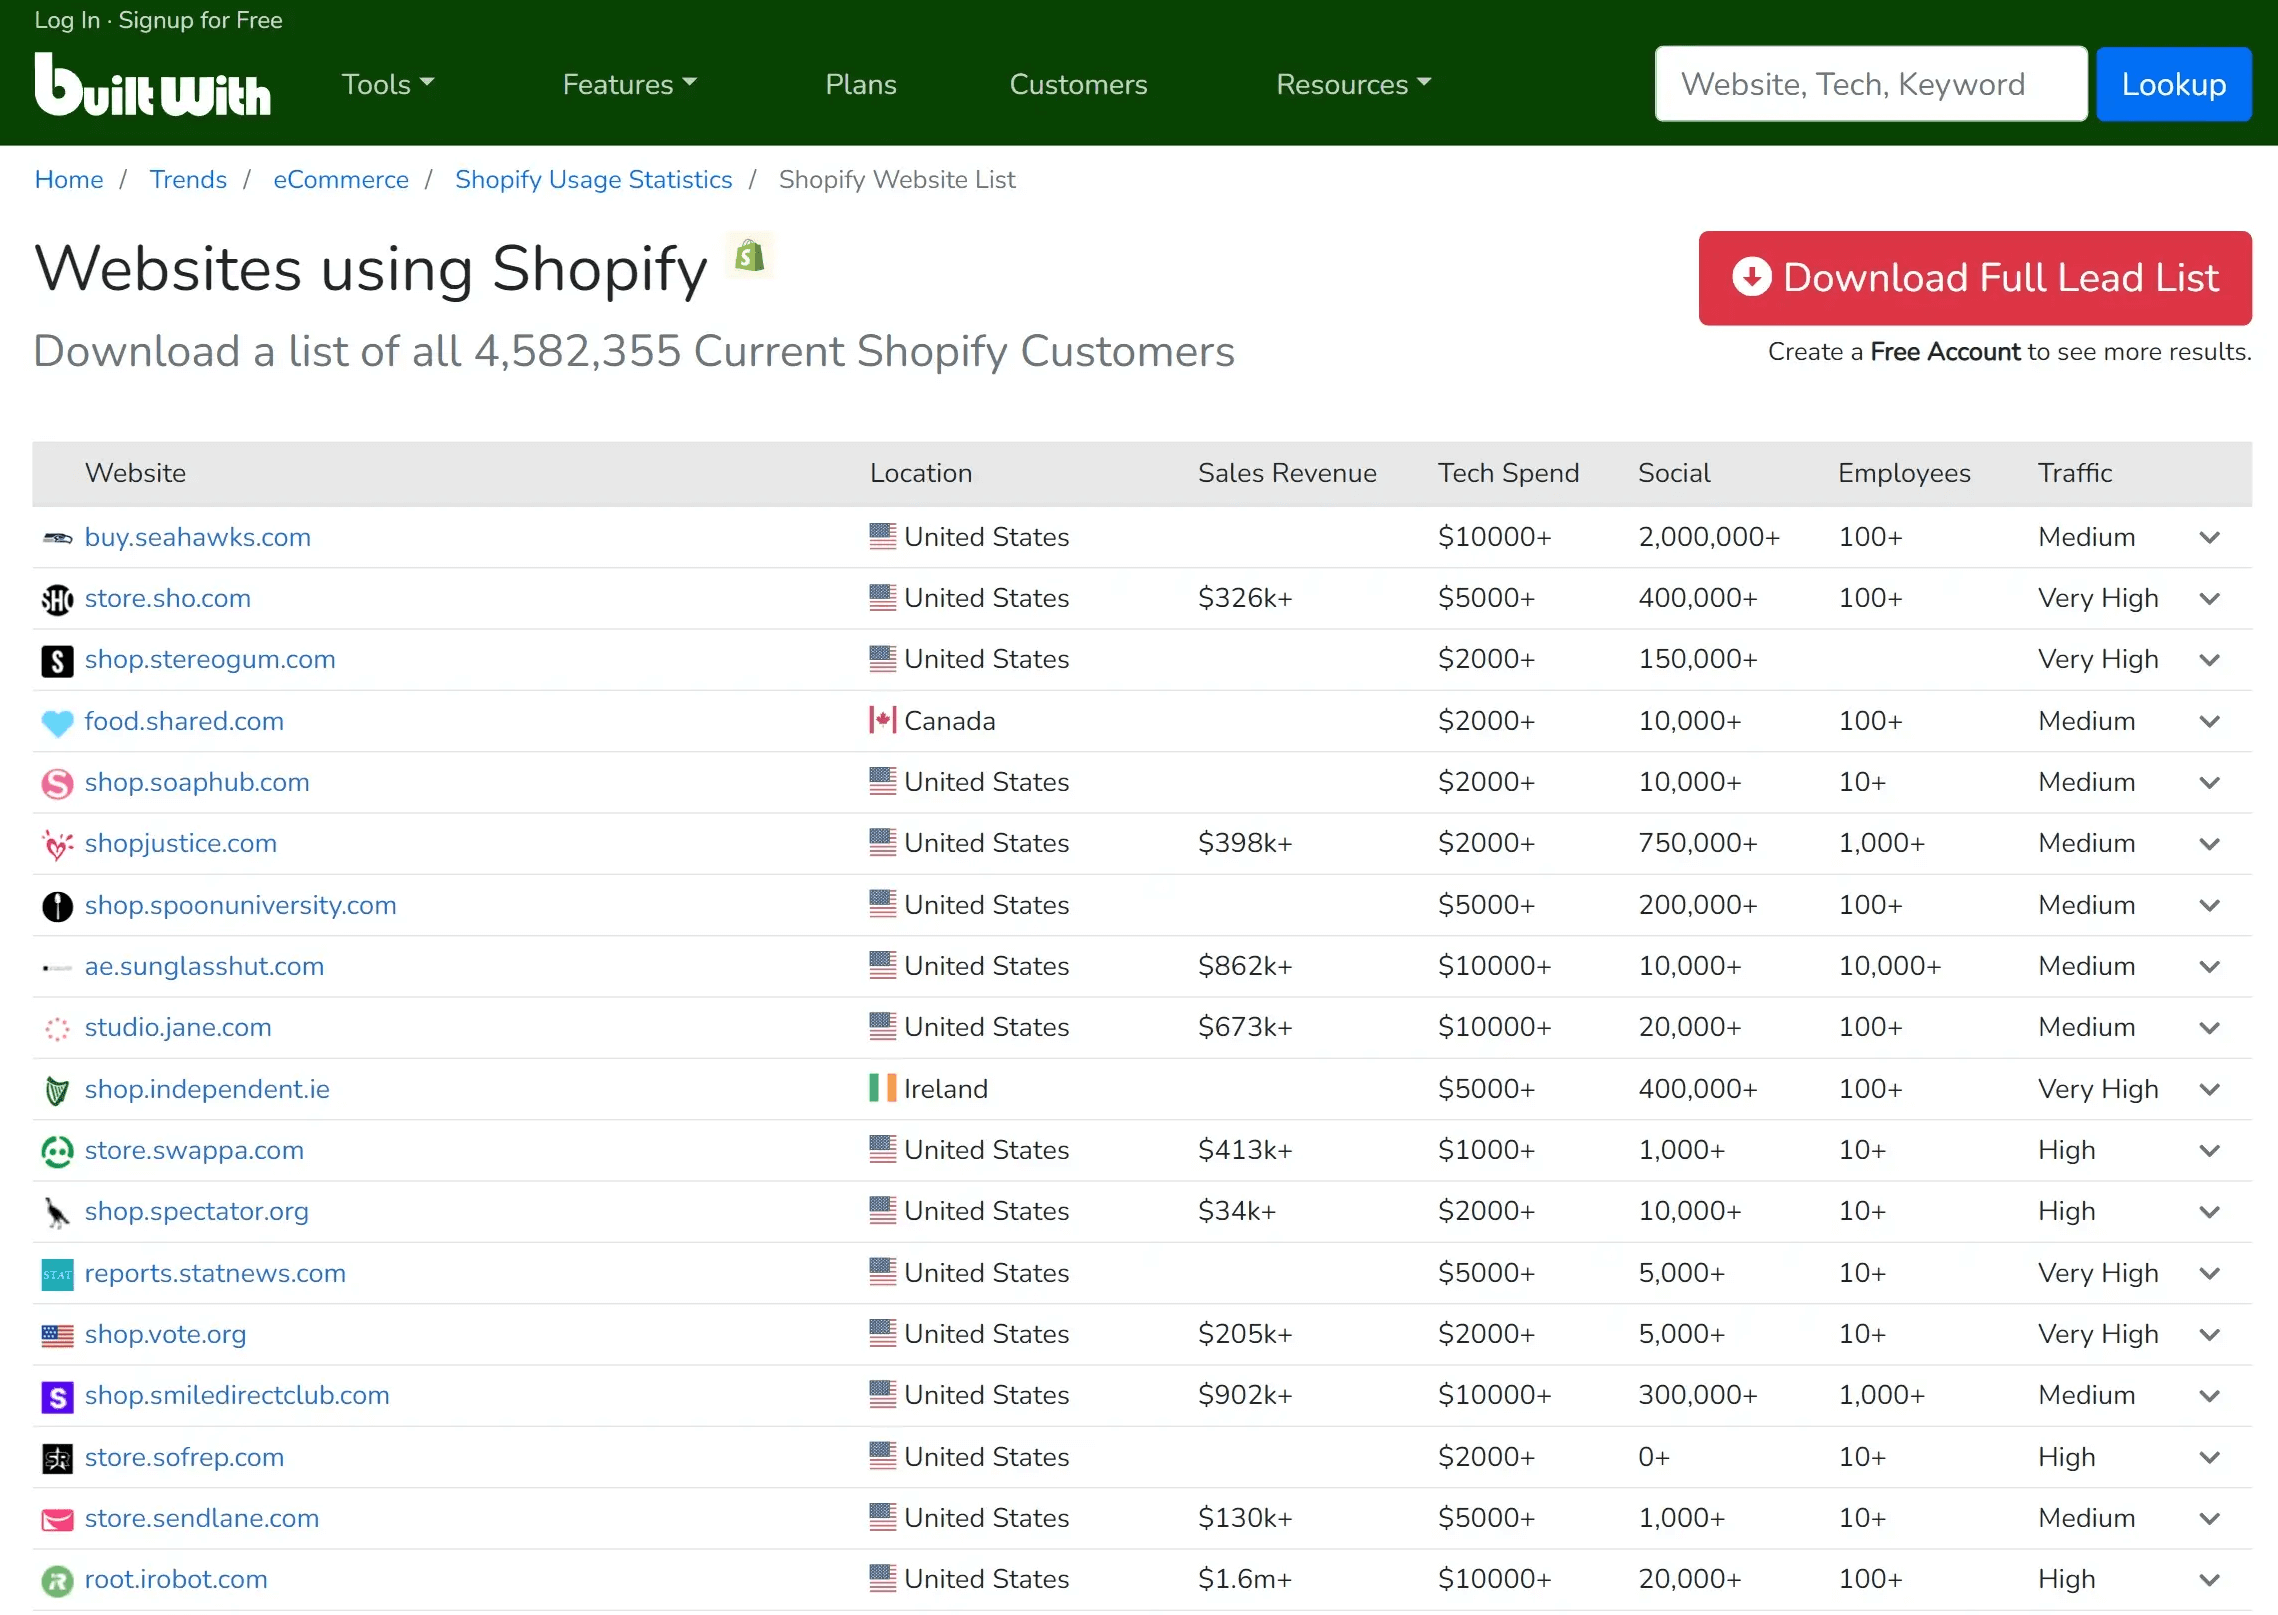This screenshot has height=1615, width=2278.
Task: Click the shop.smiledirectclub.com favicon
Action: click(x=57, y=1396)
